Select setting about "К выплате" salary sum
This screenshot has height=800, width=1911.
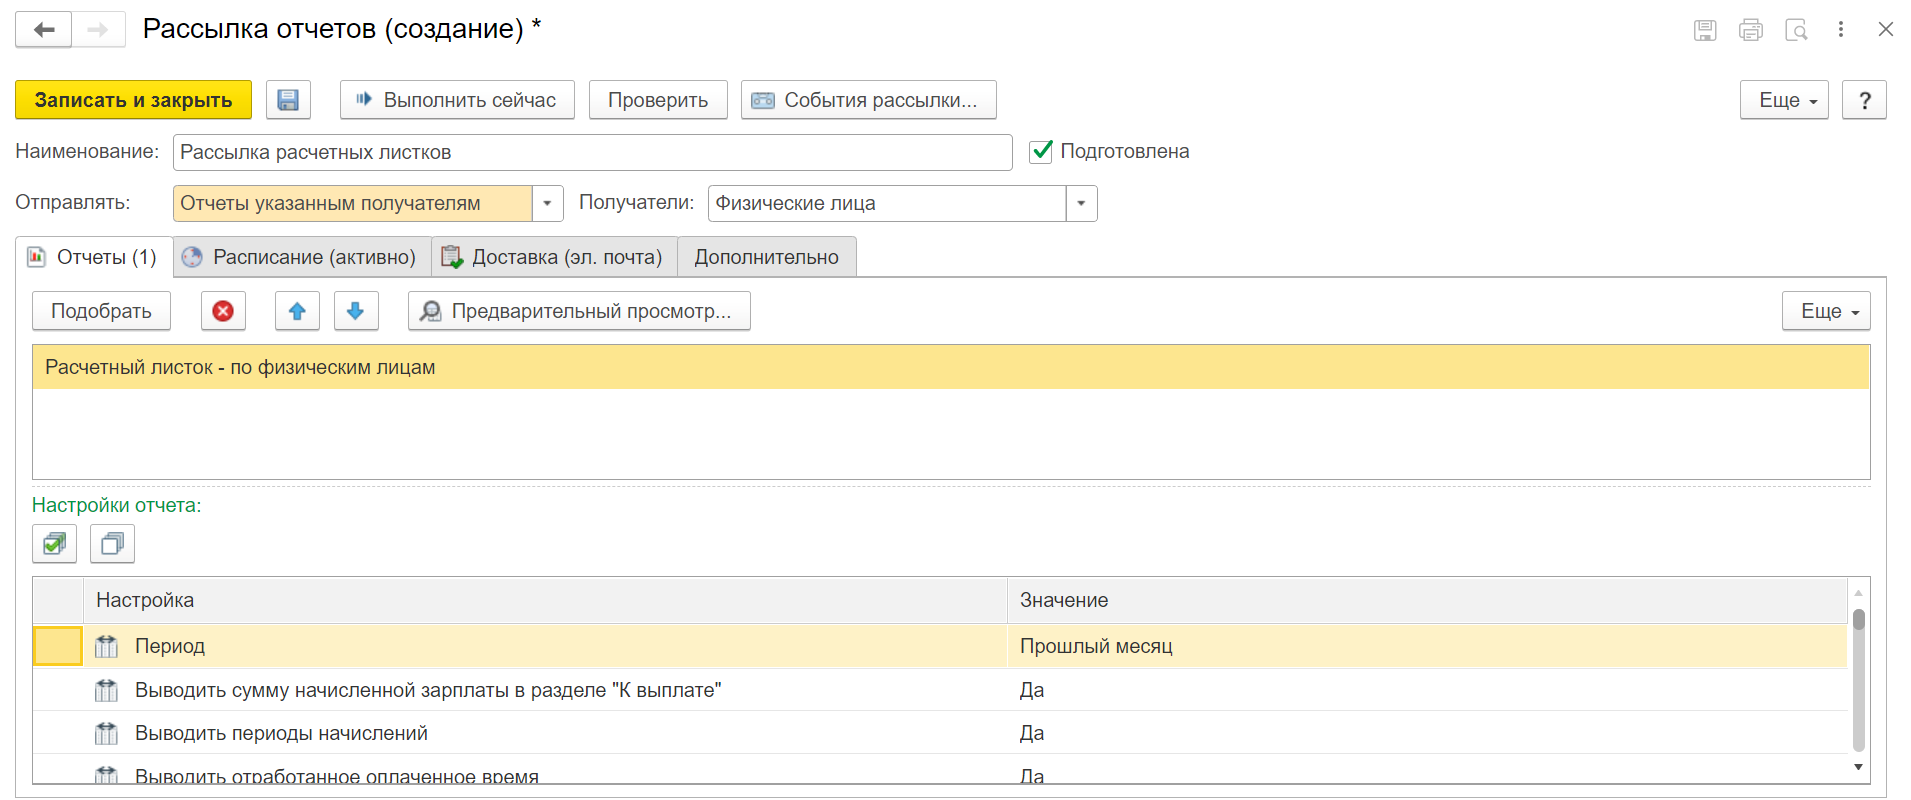click(428, 690)
